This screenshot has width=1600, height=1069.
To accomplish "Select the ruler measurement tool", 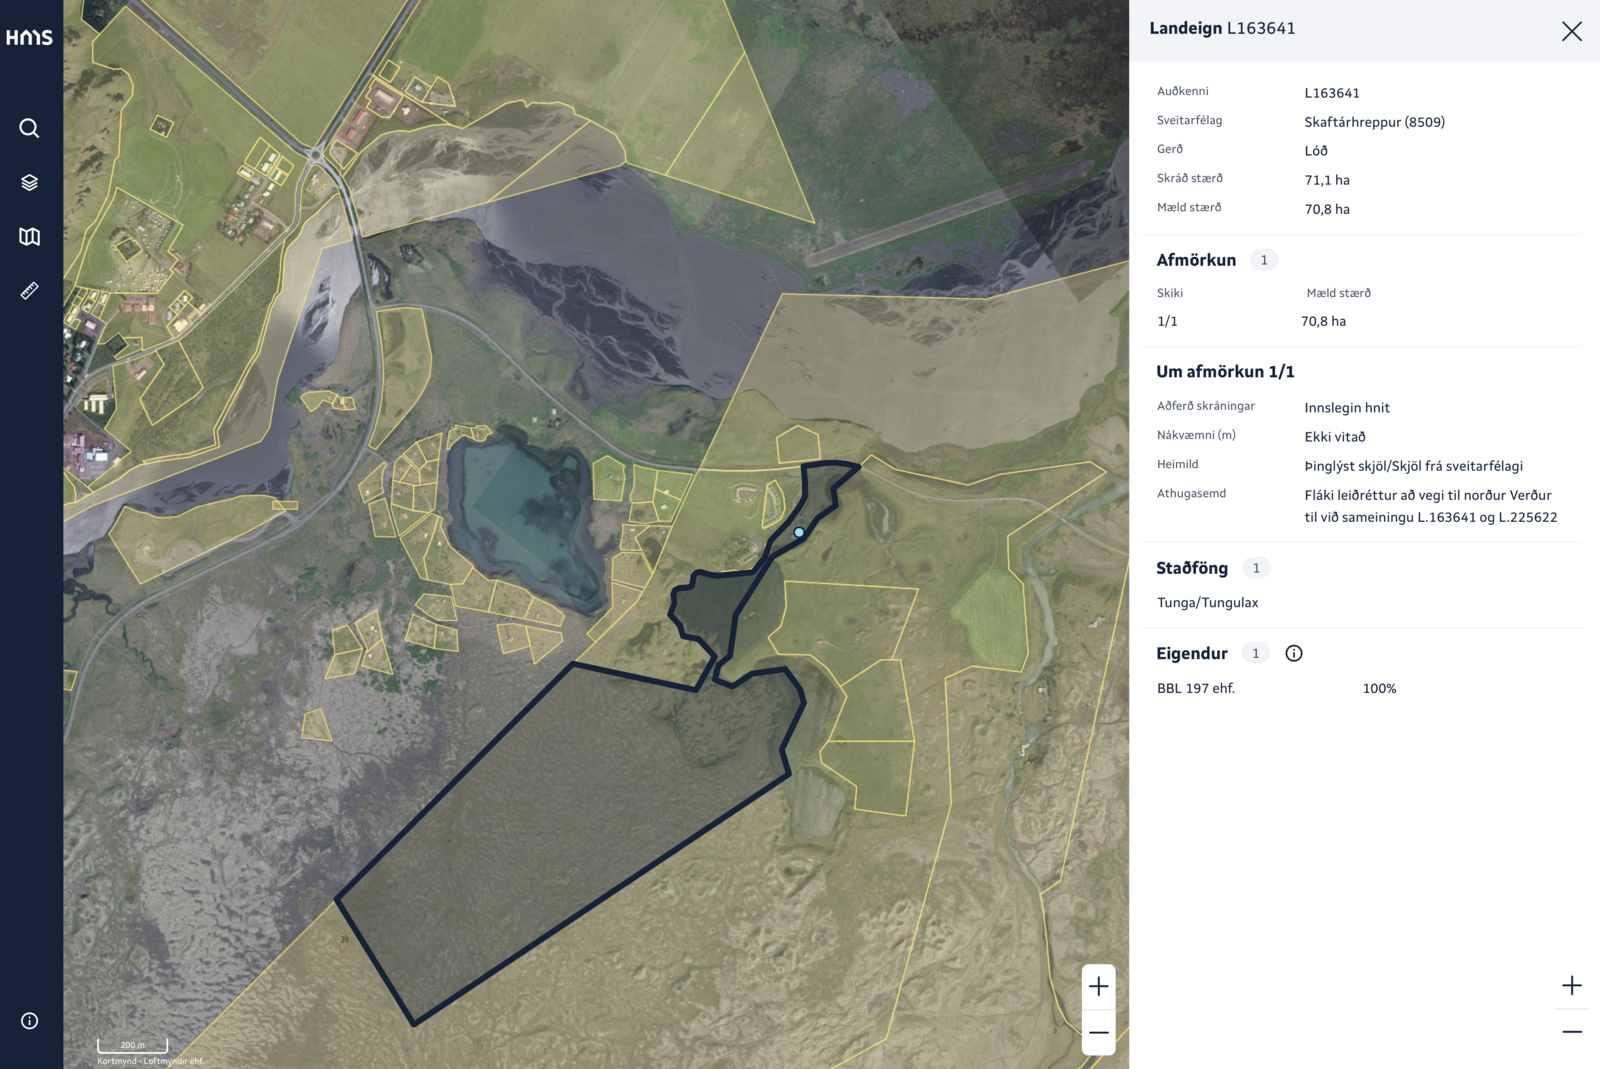I will 29,290.
